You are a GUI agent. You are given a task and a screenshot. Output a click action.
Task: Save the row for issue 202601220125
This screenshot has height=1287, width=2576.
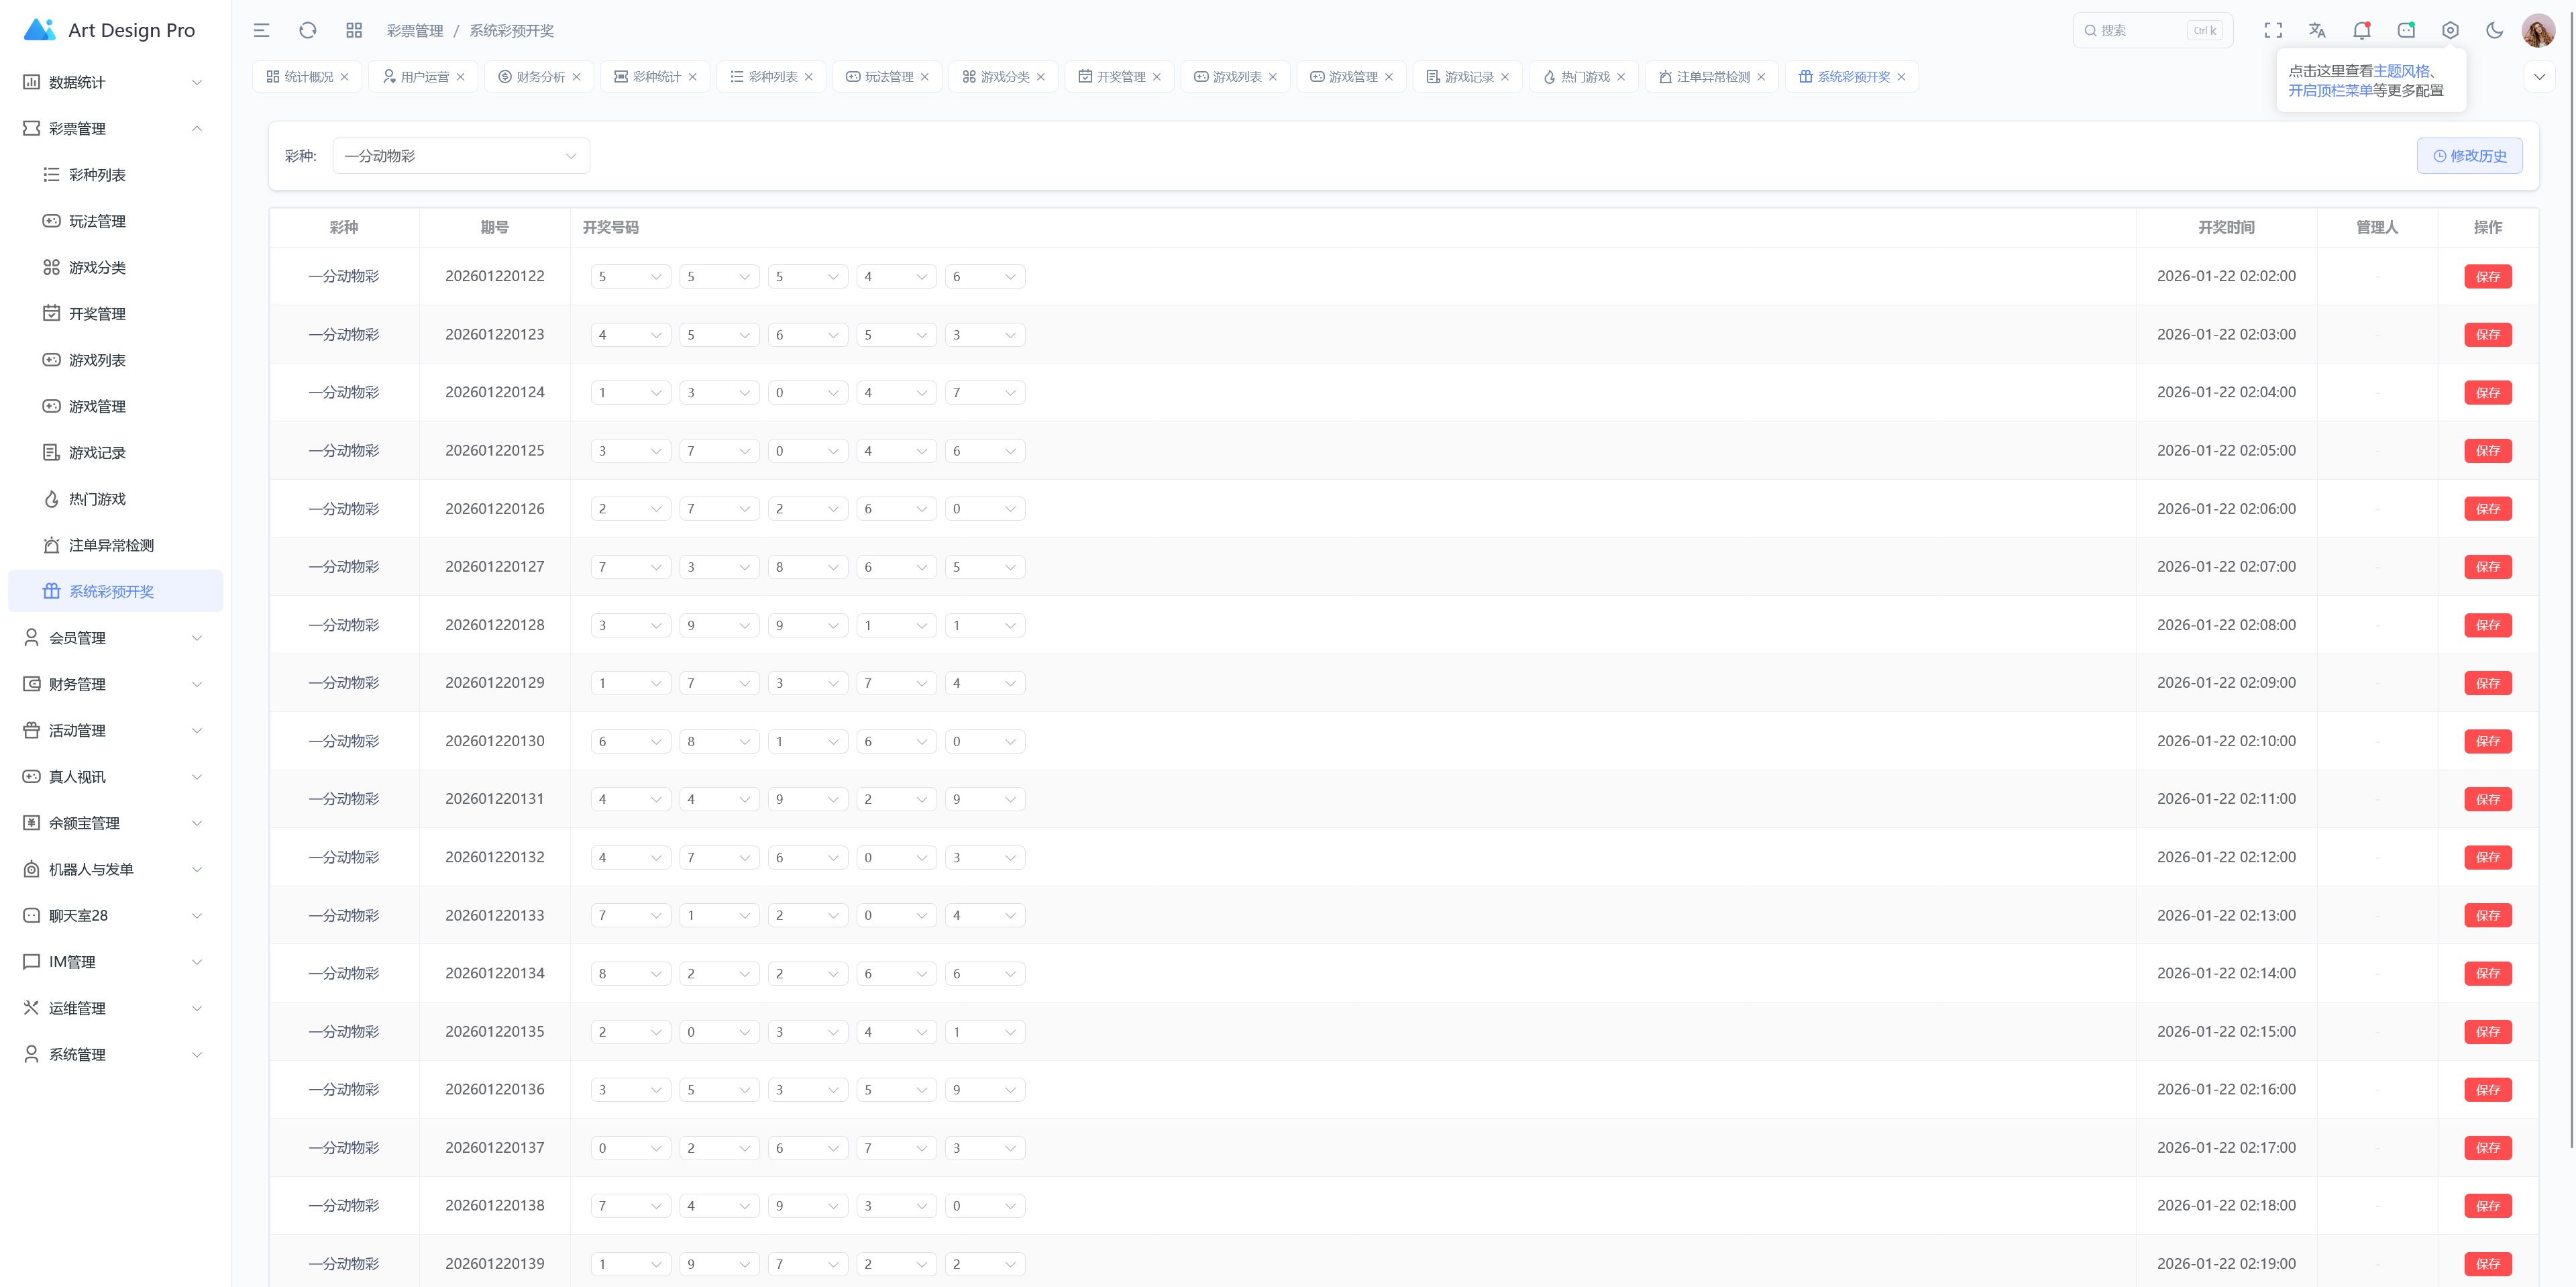pos(2487,451)
